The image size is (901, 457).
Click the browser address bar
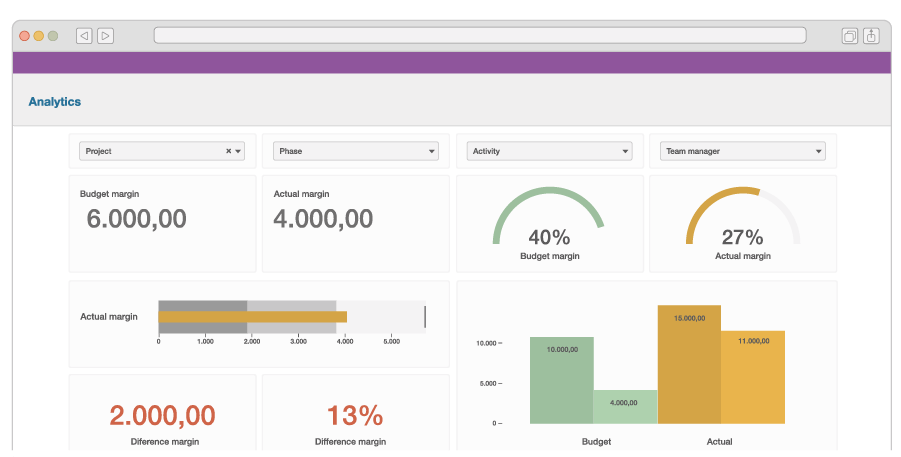pos(480,35)
